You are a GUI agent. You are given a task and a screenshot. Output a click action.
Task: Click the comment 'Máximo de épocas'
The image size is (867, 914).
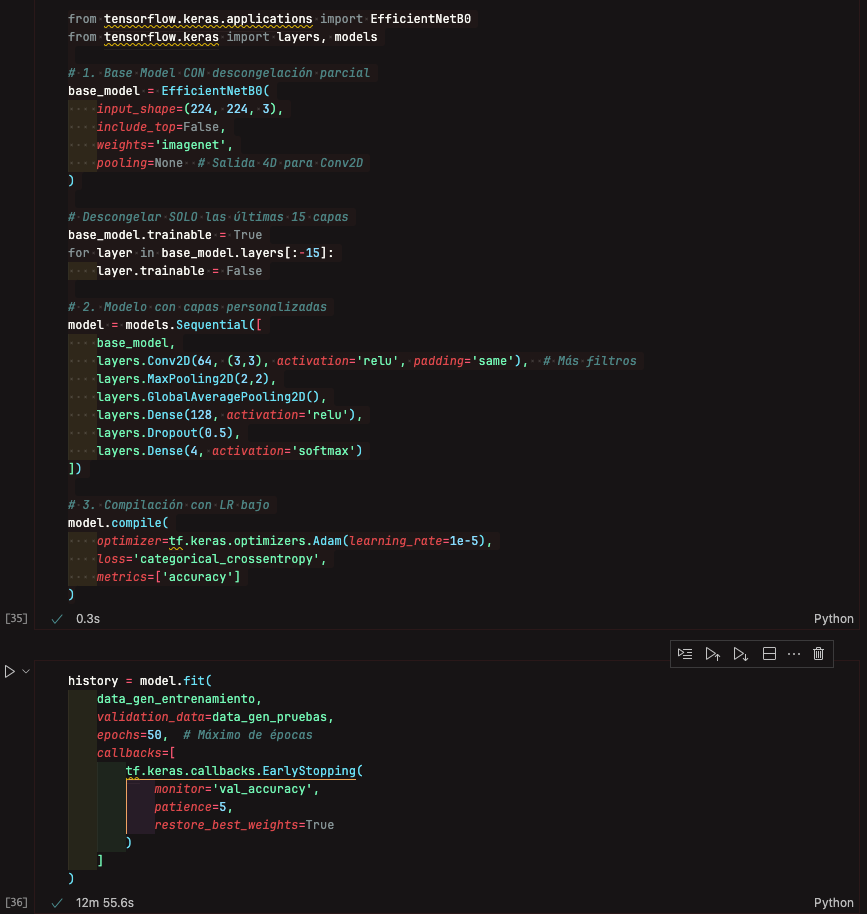pyautogui.click(x=255, y=735)
